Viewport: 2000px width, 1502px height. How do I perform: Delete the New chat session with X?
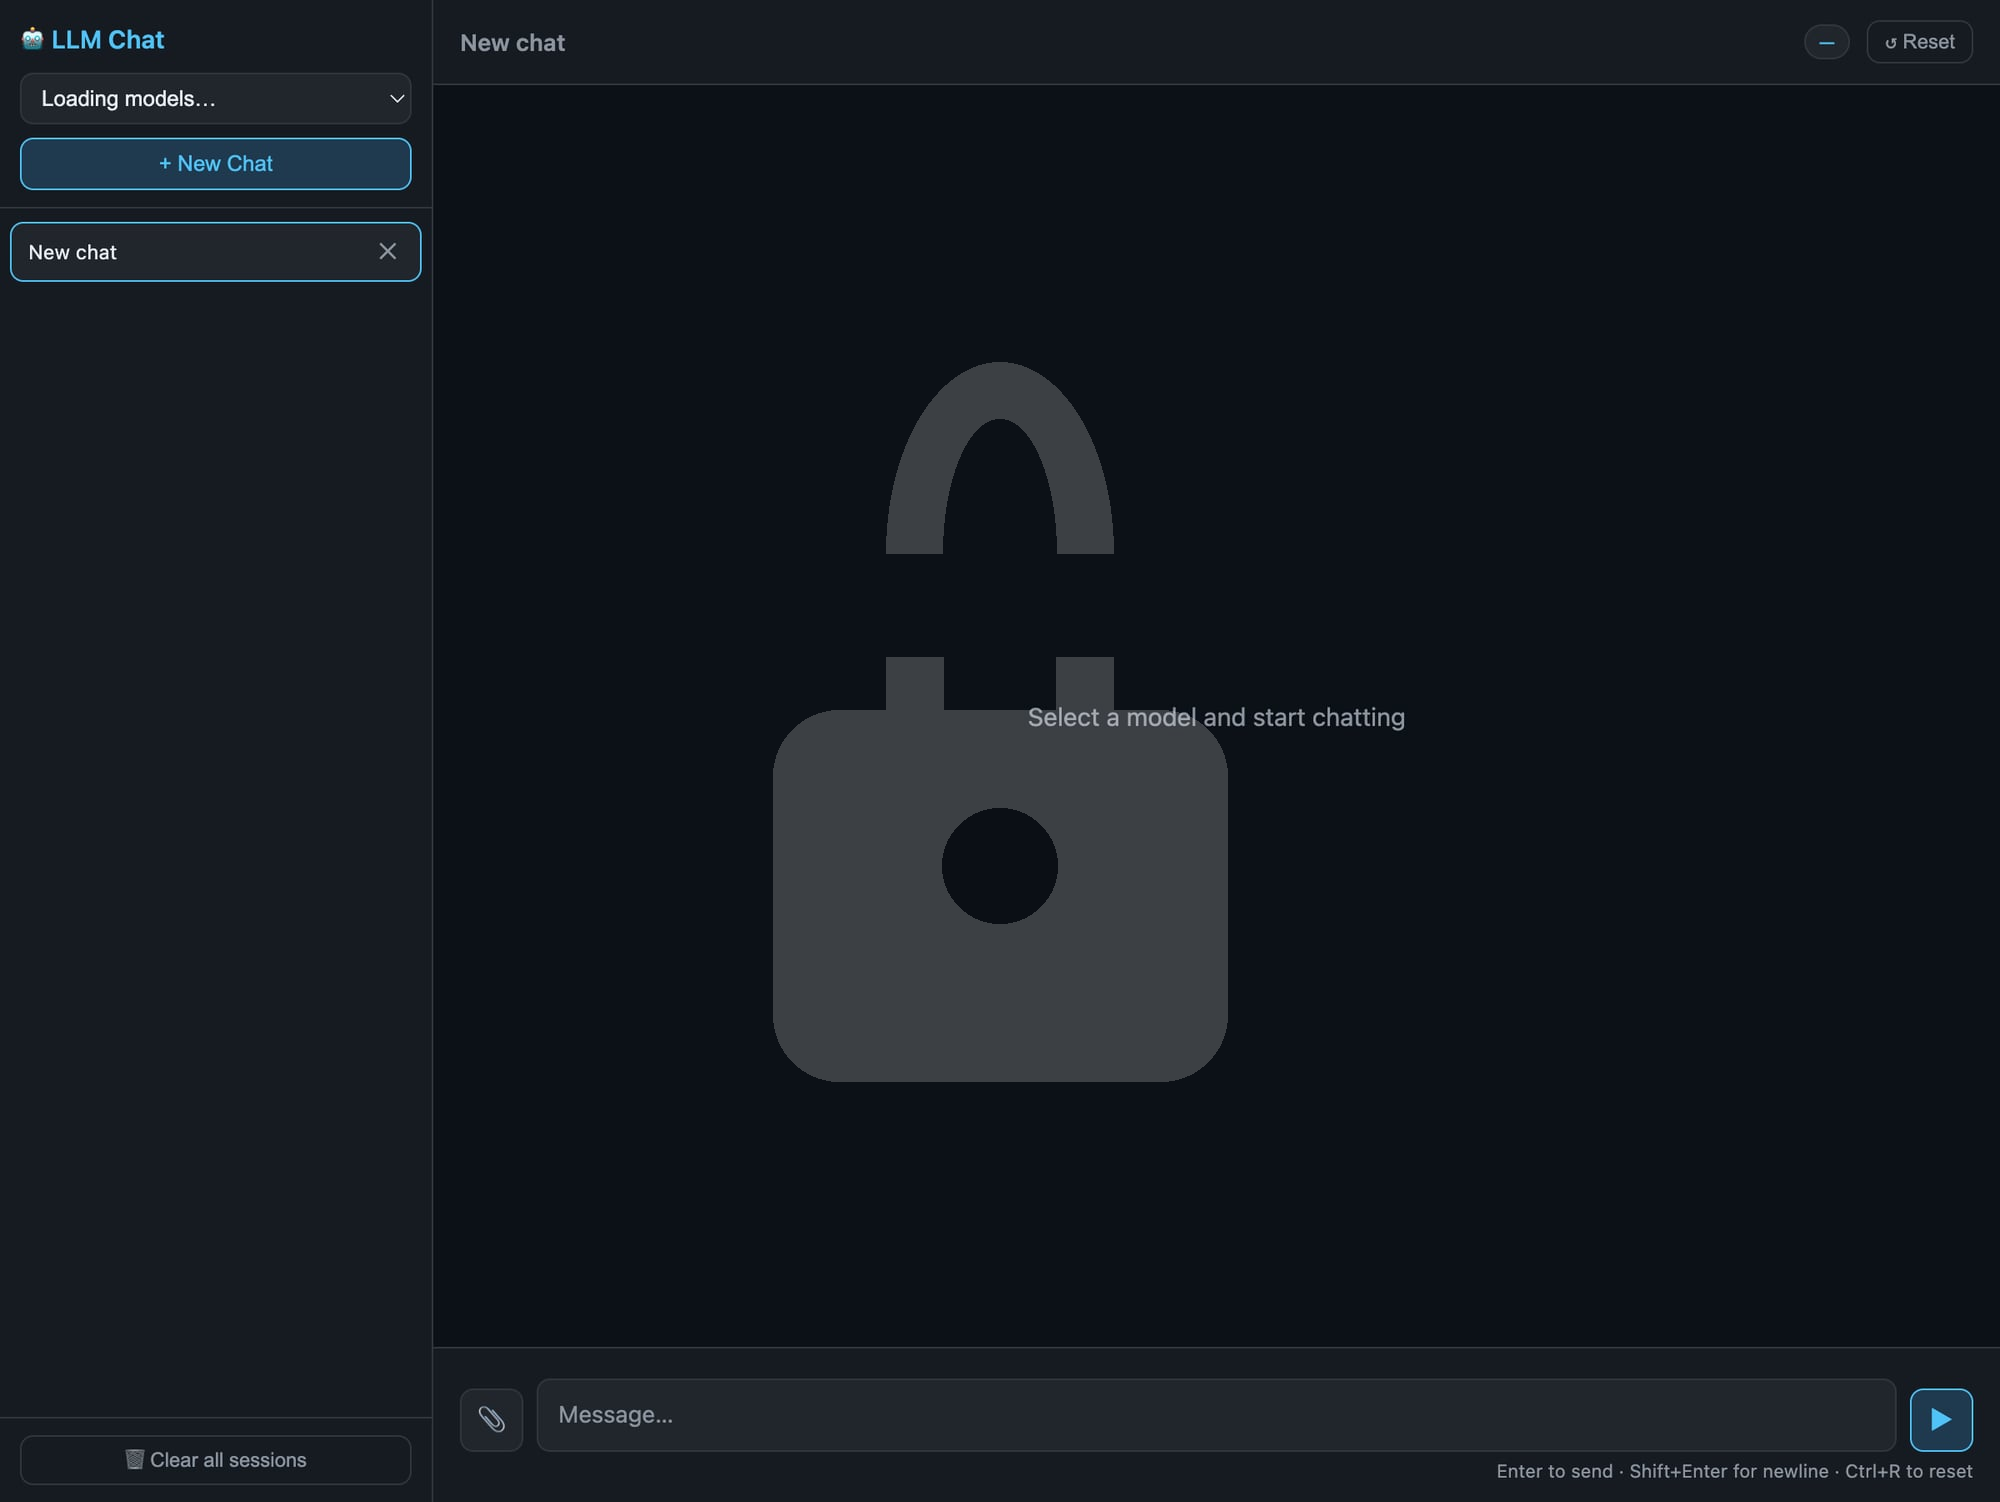point(388,251)
